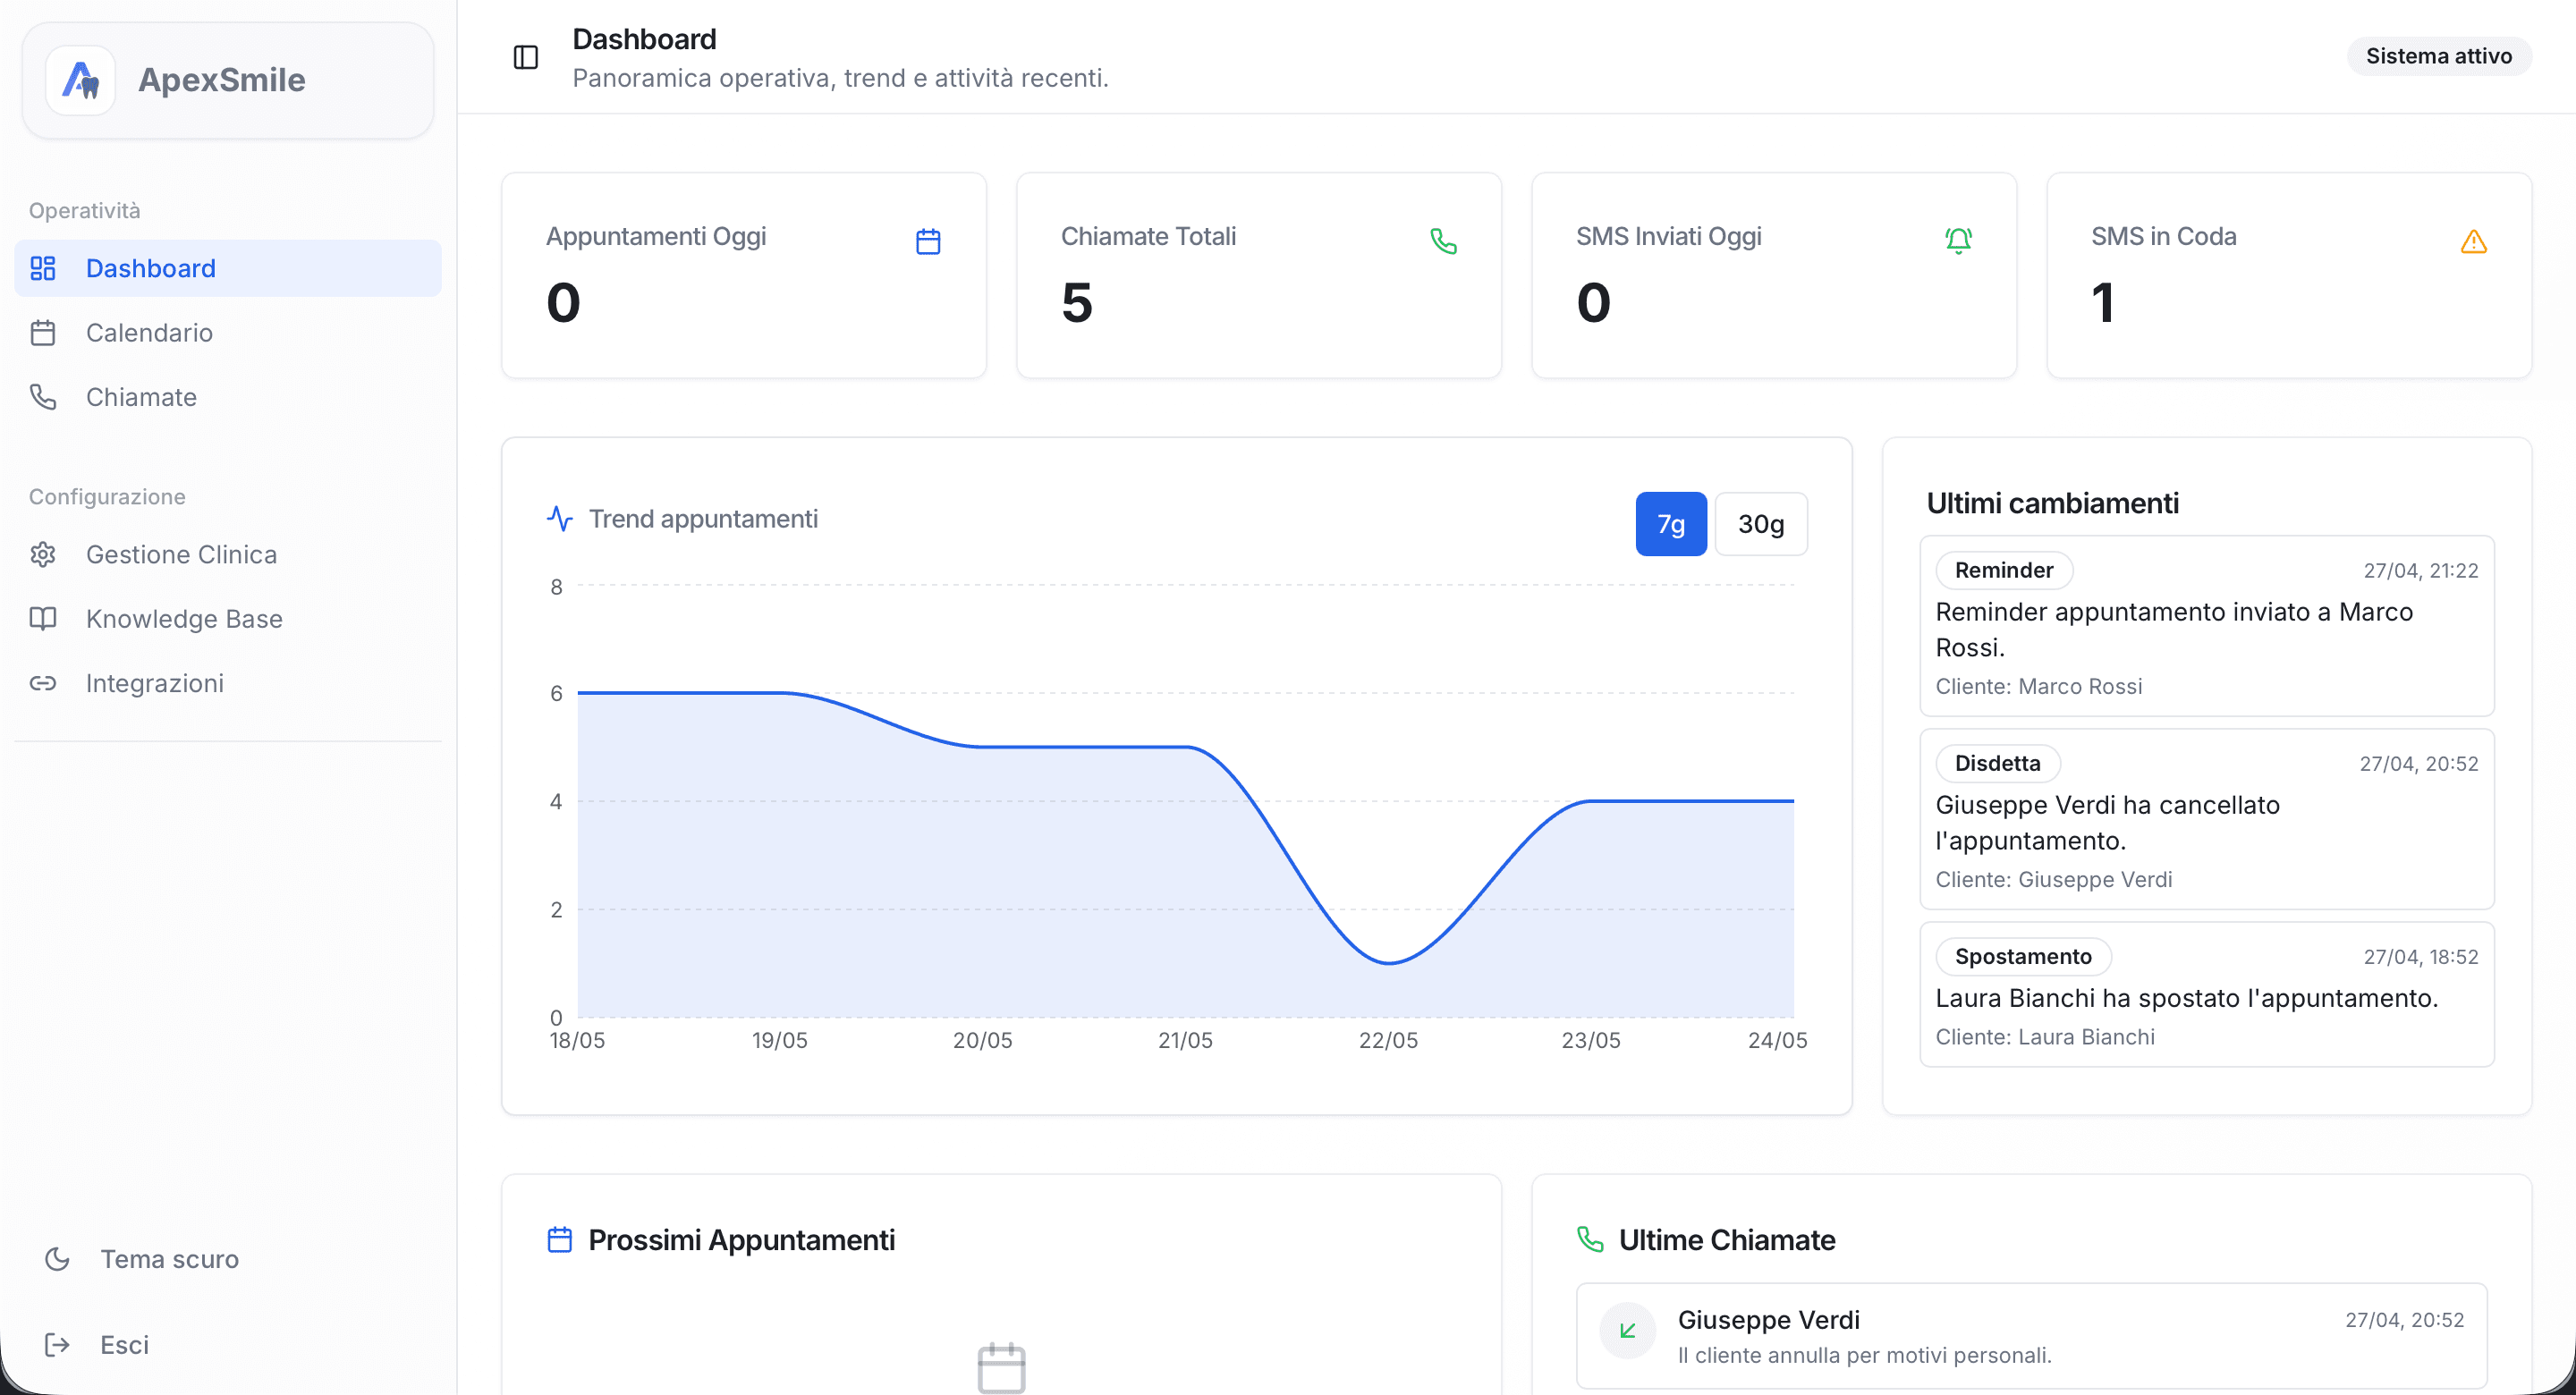The height and width of the screenshot is (1395, 2576).
Task: Click the empty calendar placeholder icon
Action: [x=1001, y=1369]
